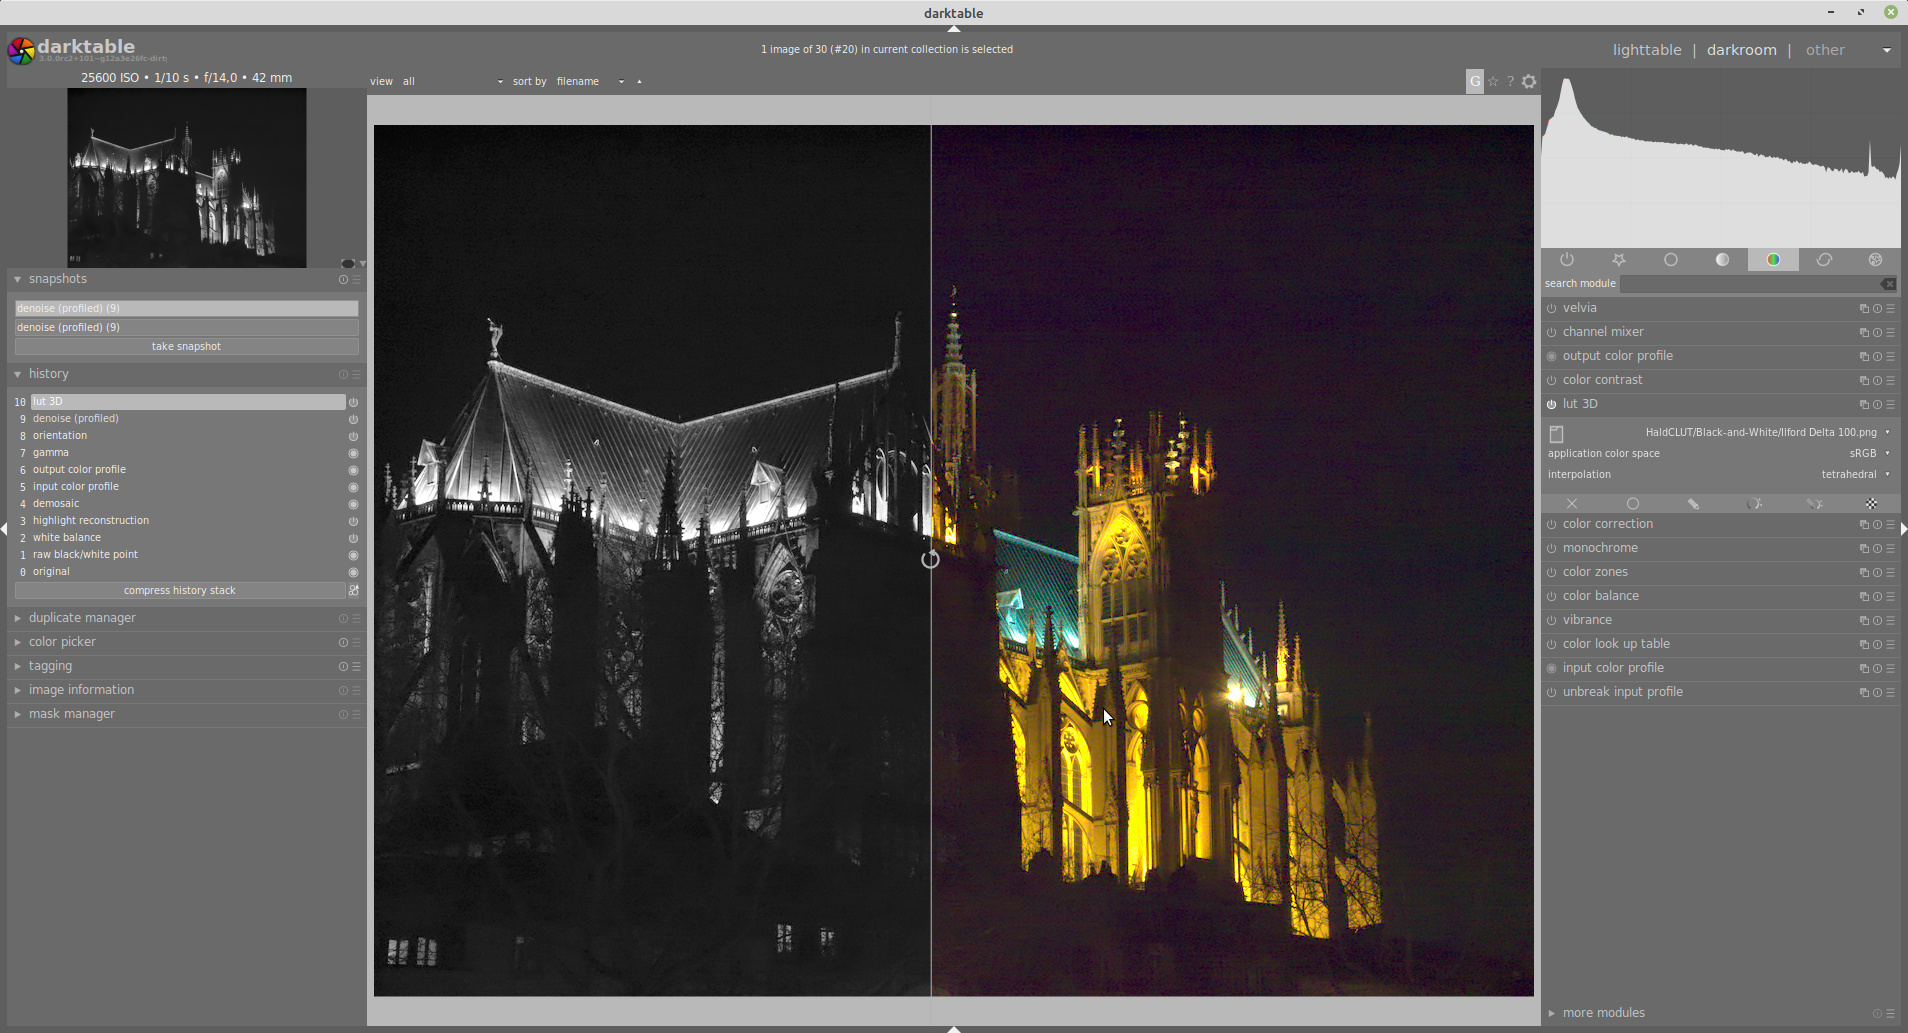This screenshot has height=1033, width=1908.
Task: Open global preferences gear icon
Action: pos(1529,82)
